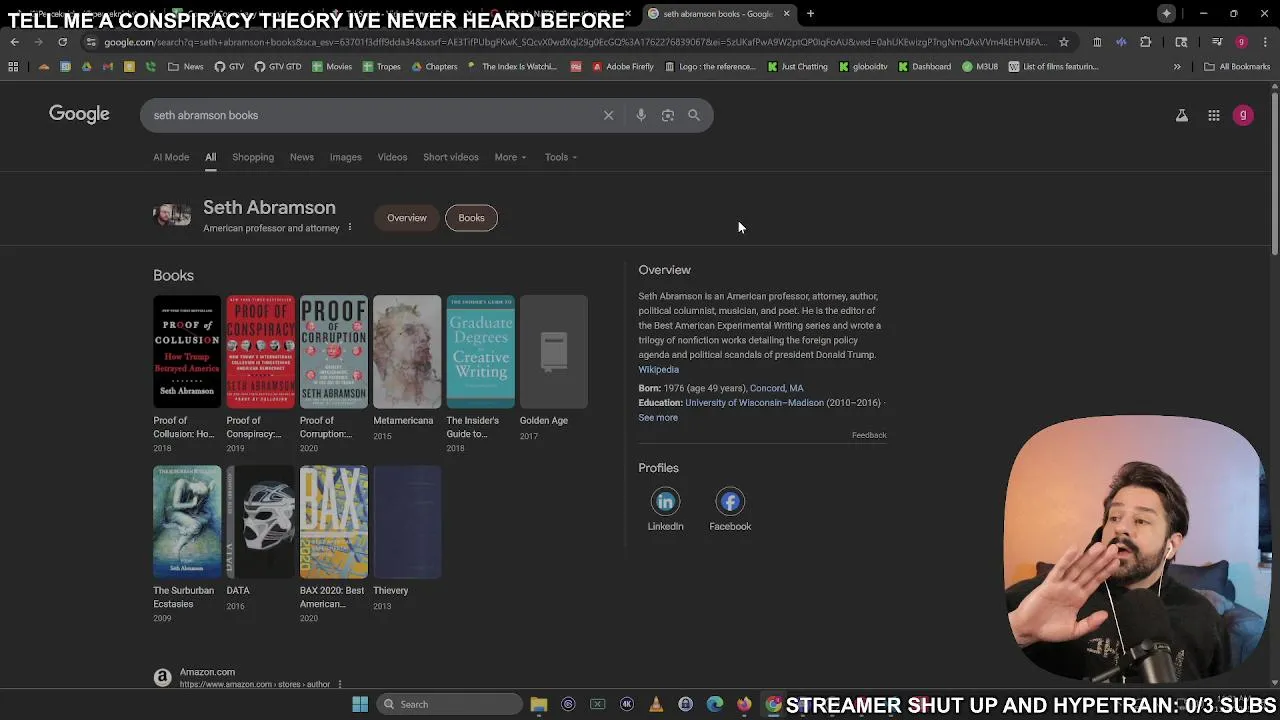Open the more options dots beside Seth Abramson

[349, 228]
